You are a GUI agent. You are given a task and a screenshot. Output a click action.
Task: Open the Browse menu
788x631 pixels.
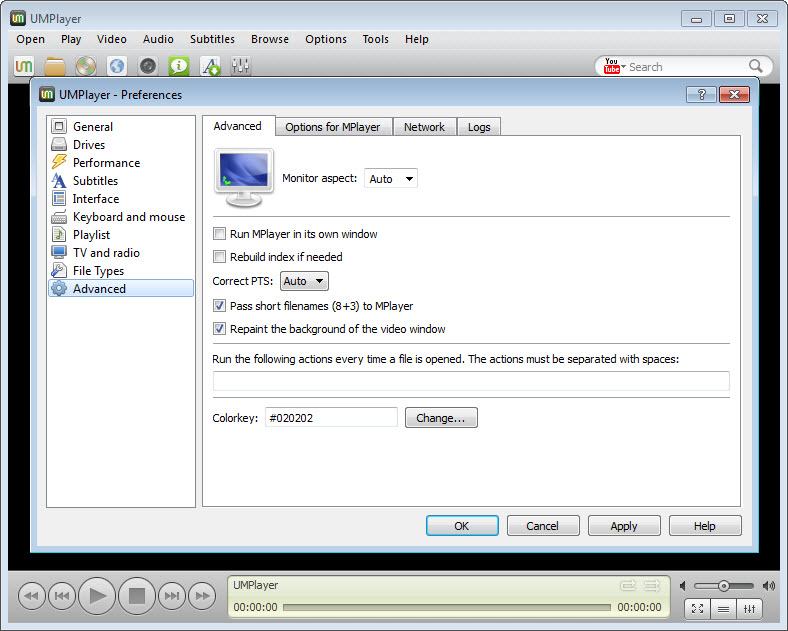[270, 39]
